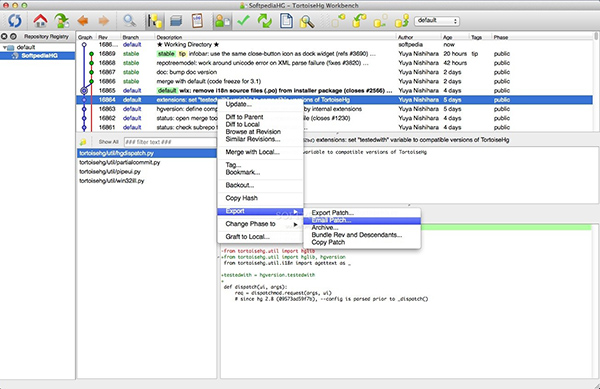Open the Export submenu item

pos(260,211)
